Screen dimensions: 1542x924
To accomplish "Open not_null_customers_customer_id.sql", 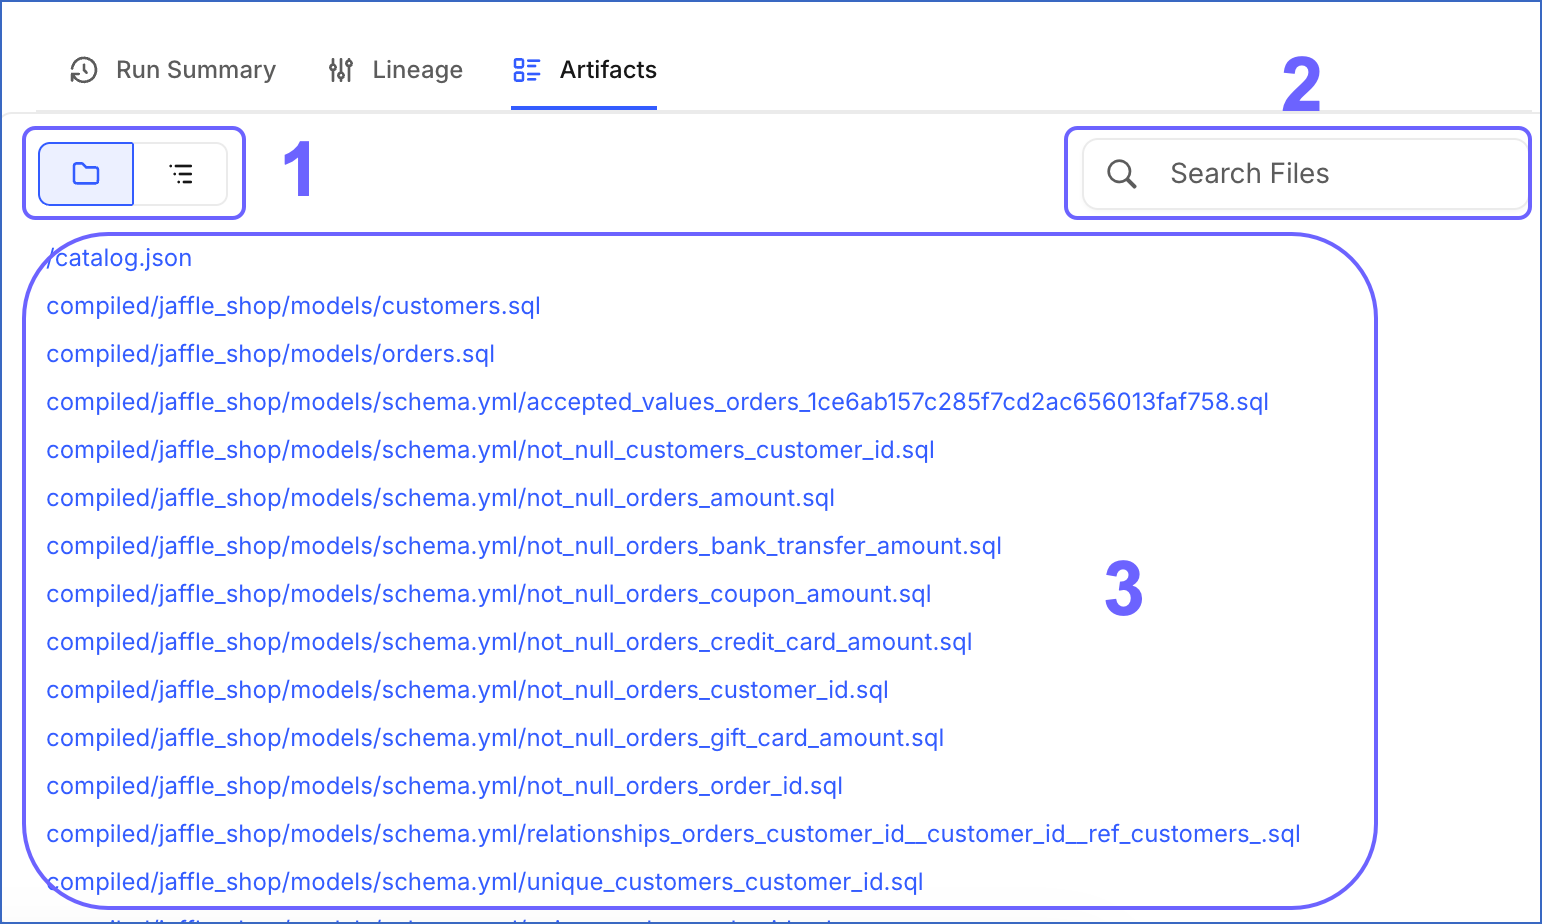I will pos(490,450).
